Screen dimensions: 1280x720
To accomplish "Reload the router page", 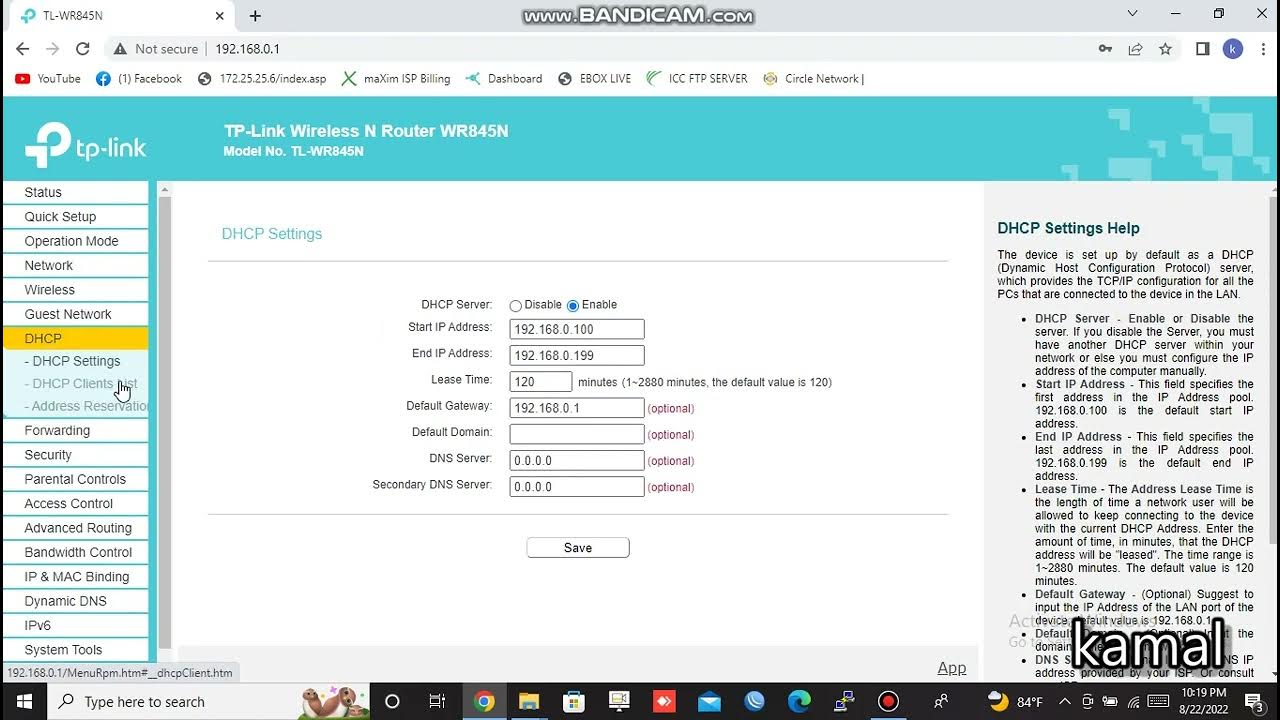I will coord(82,48).
